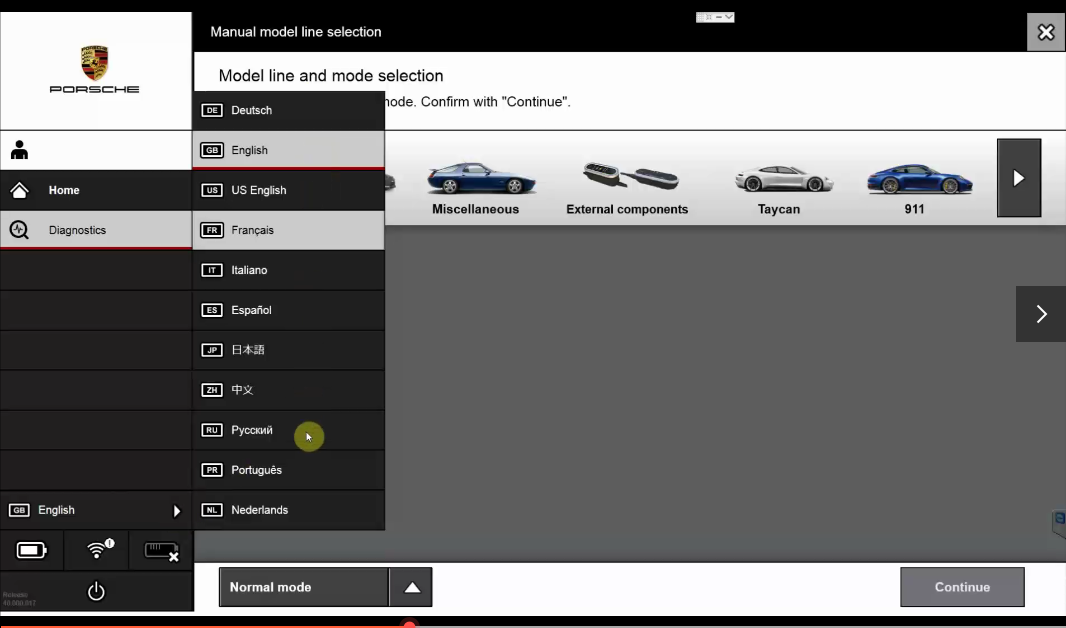Open the Wi-Fi connection status icon
Screen dimensions: 1066x628
[97, 550]
